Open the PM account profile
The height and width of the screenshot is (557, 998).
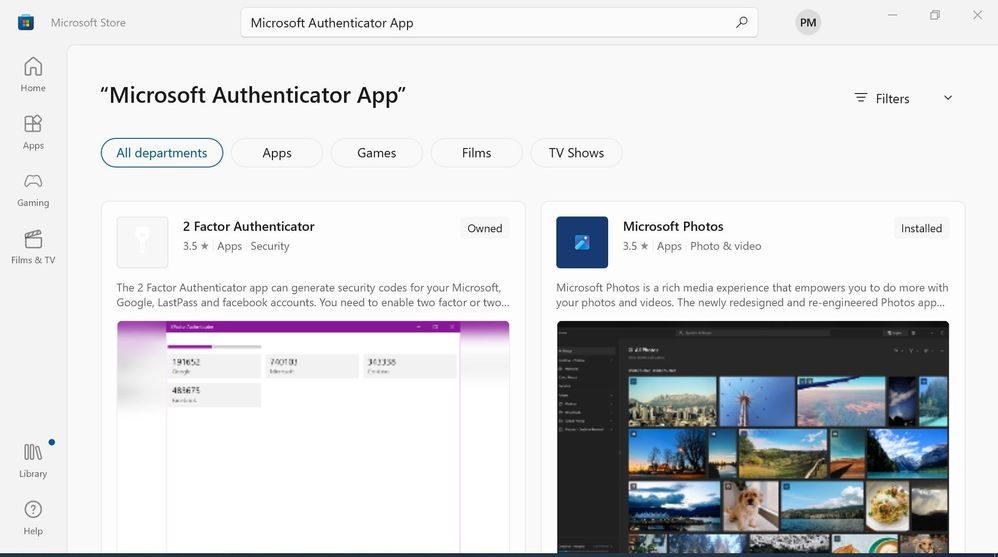click(x=808, y=23)
